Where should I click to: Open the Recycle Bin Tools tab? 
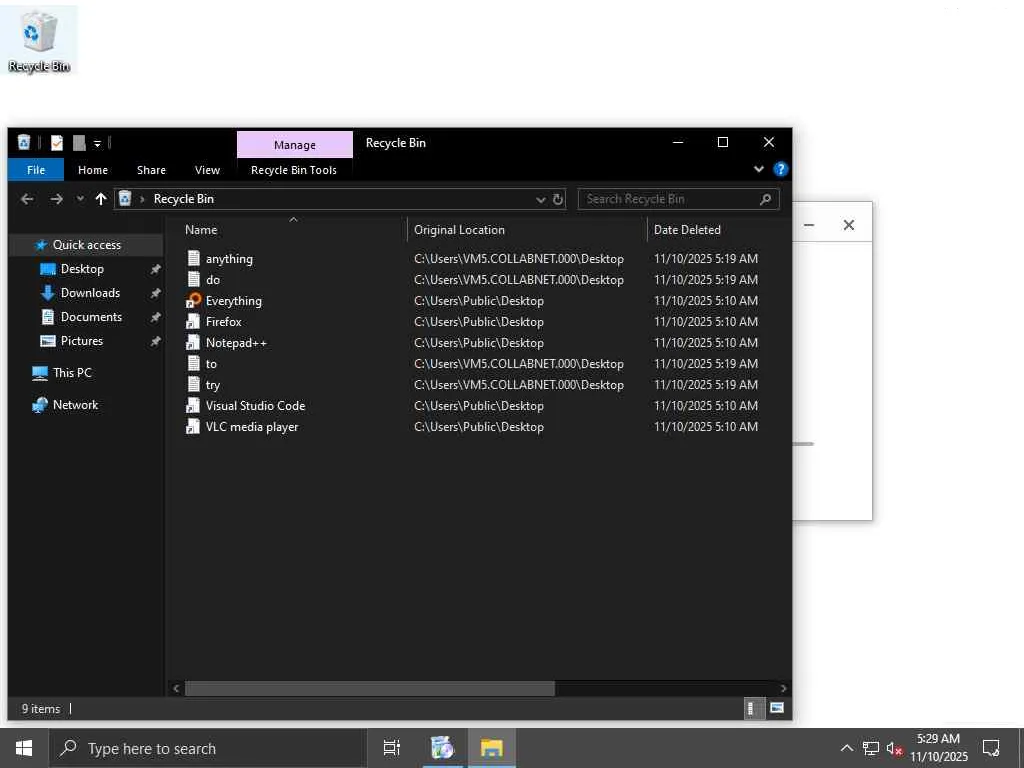[x=294, y=170]
